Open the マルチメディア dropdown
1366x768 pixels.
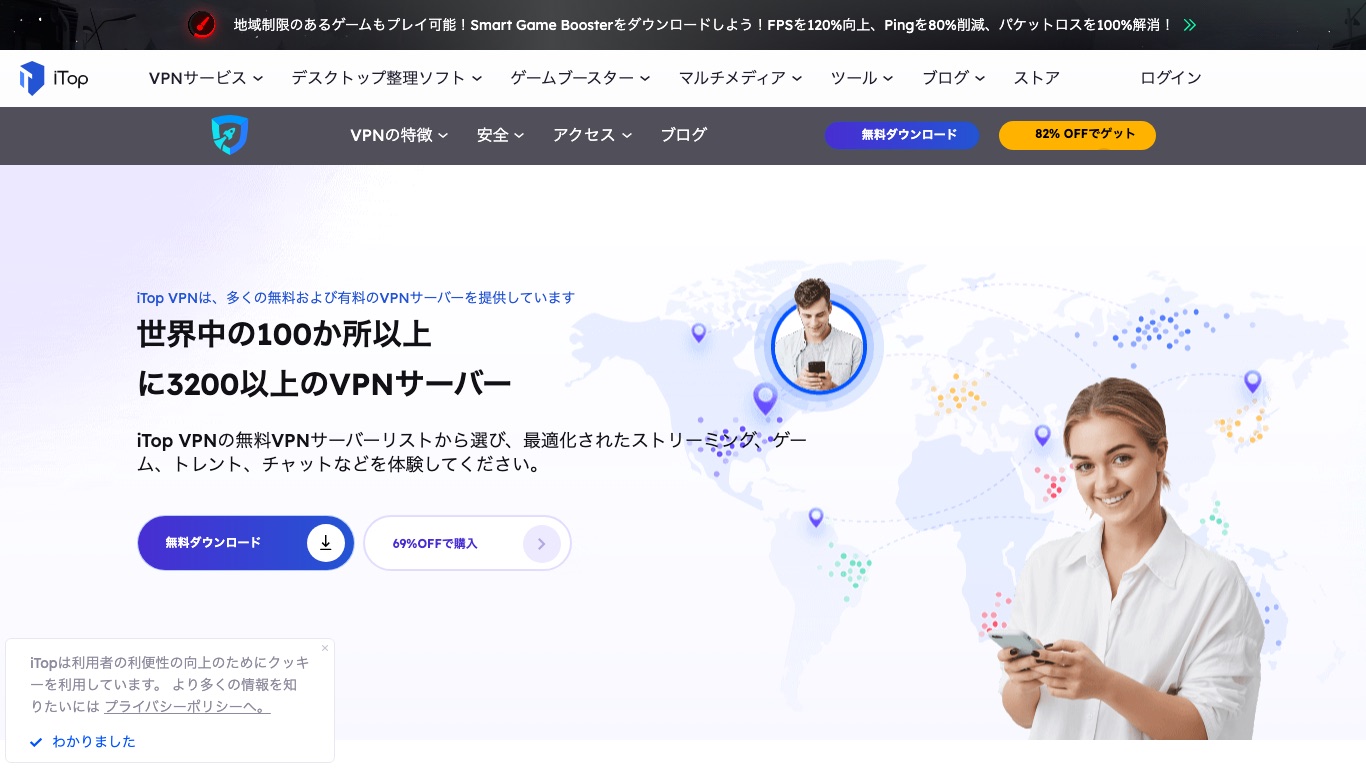(x=740, y=78)
